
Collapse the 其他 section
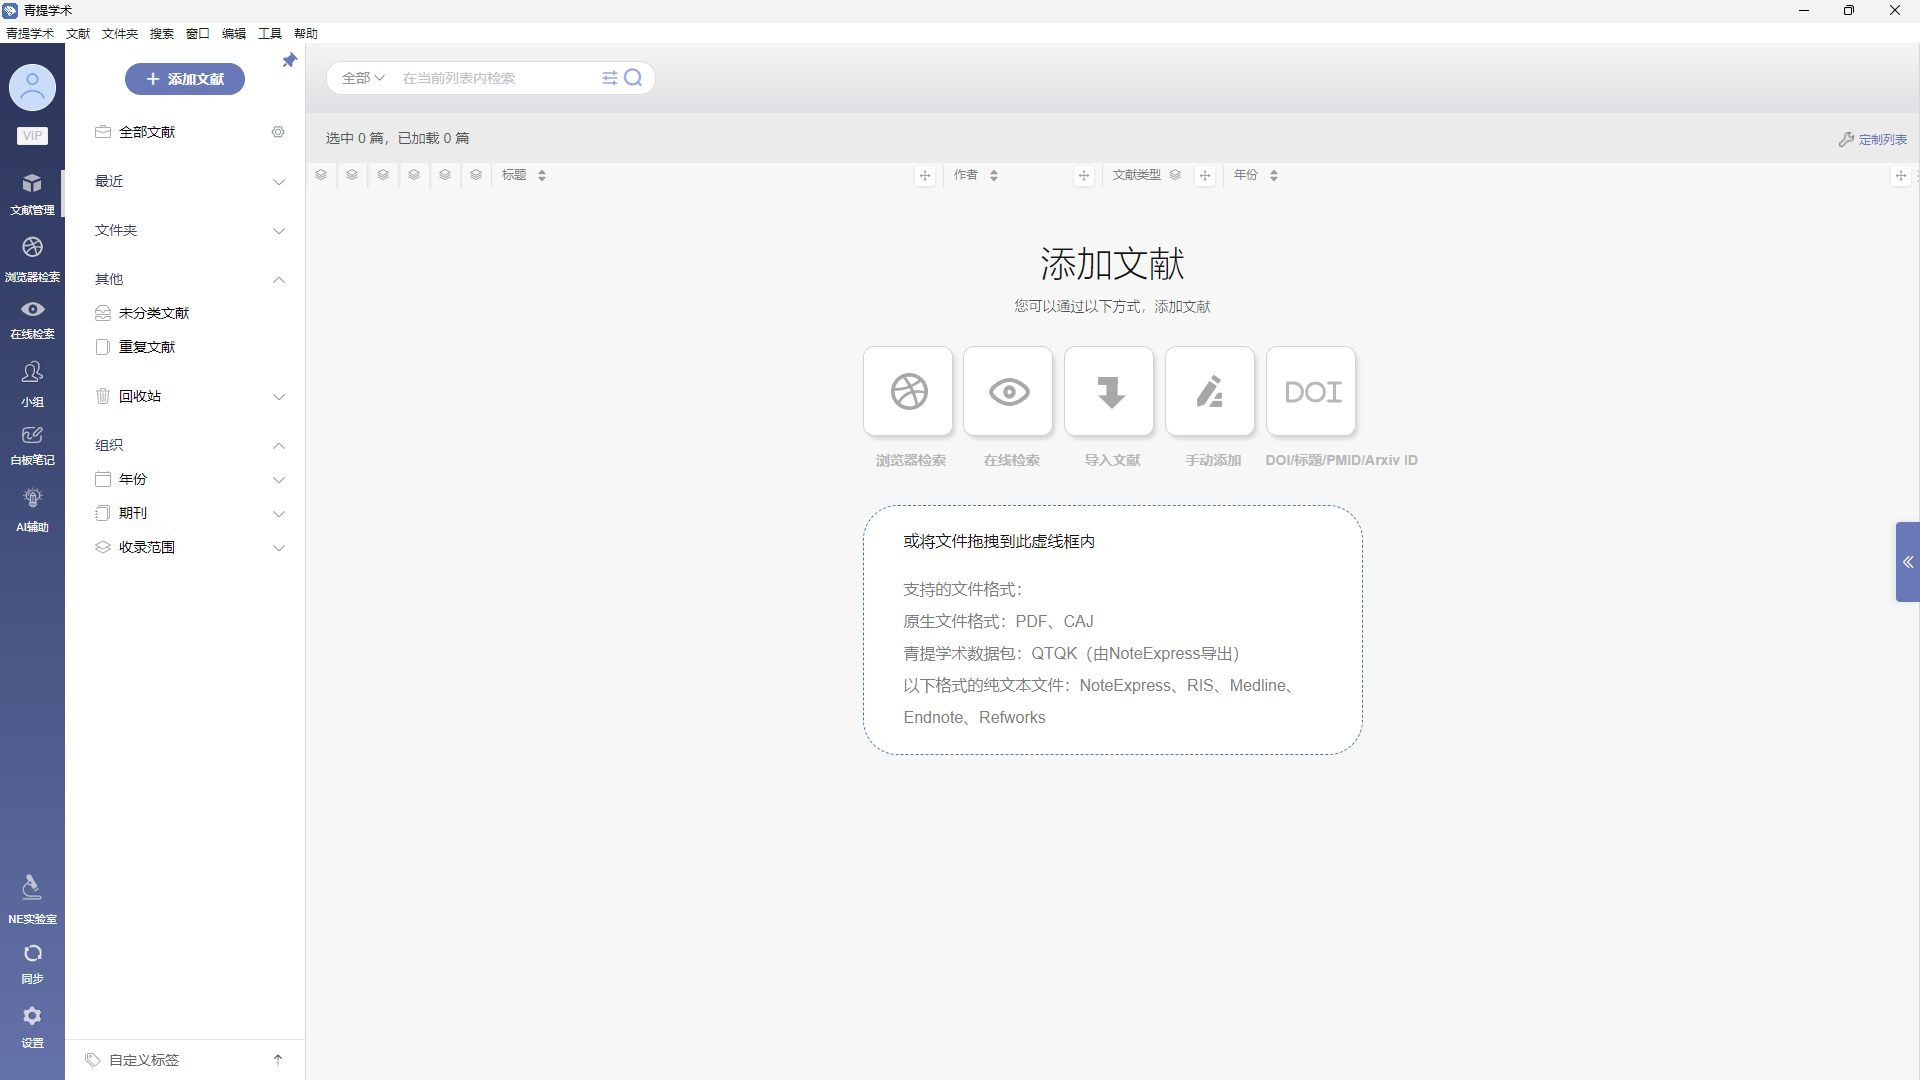(279, 280)
